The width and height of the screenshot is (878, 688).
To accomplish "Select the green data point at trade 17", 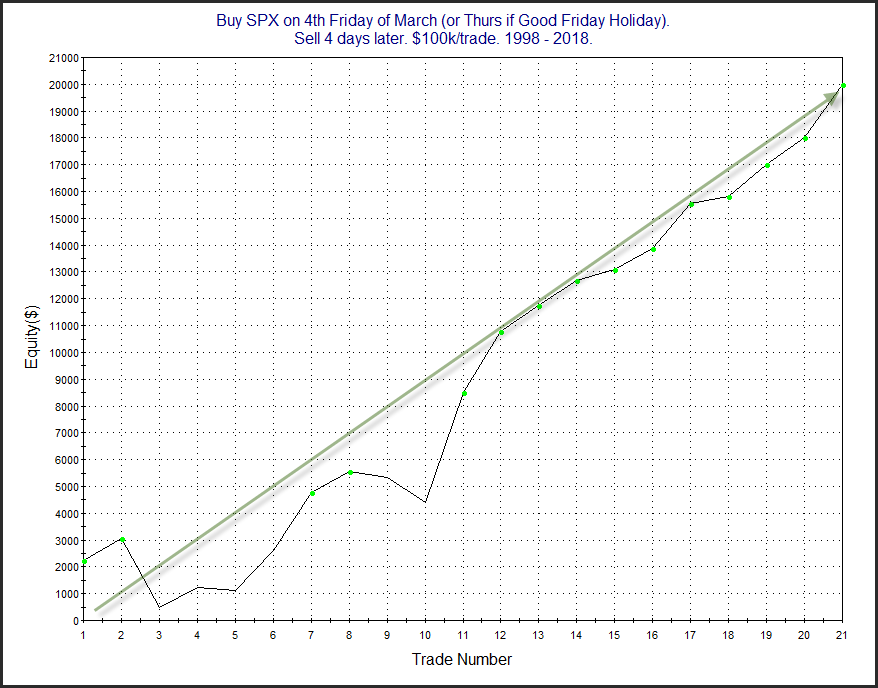I will pyautogui.click(x=692, y=204).
